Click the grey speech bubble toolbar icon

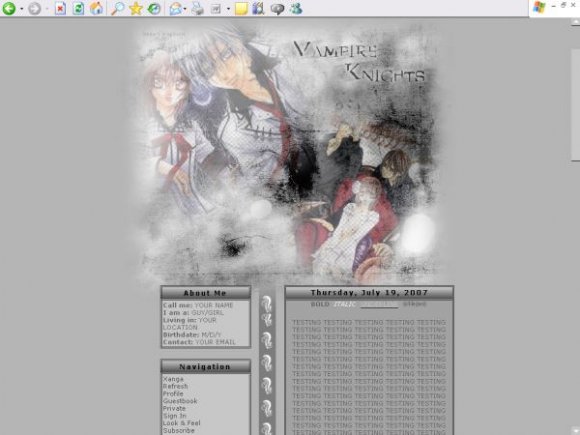click(x=277, y=9)
